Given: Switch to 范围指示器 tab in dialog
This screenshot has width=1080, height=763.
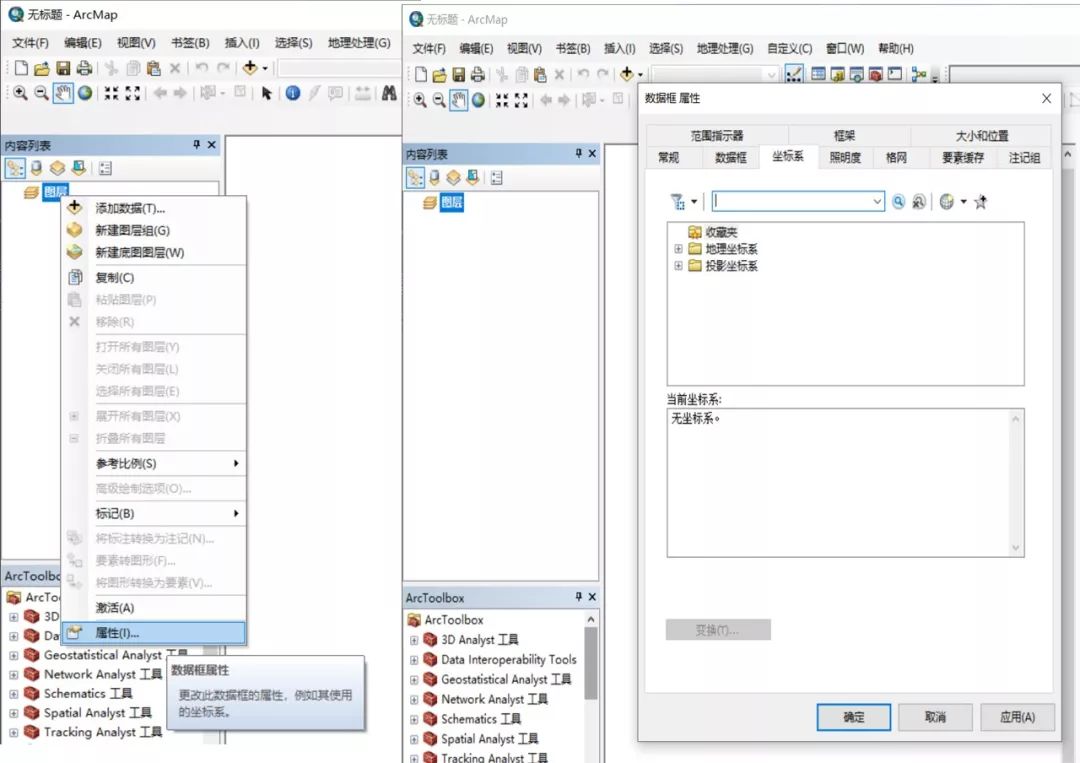Looking at the screenshot, I should [717, 136].
